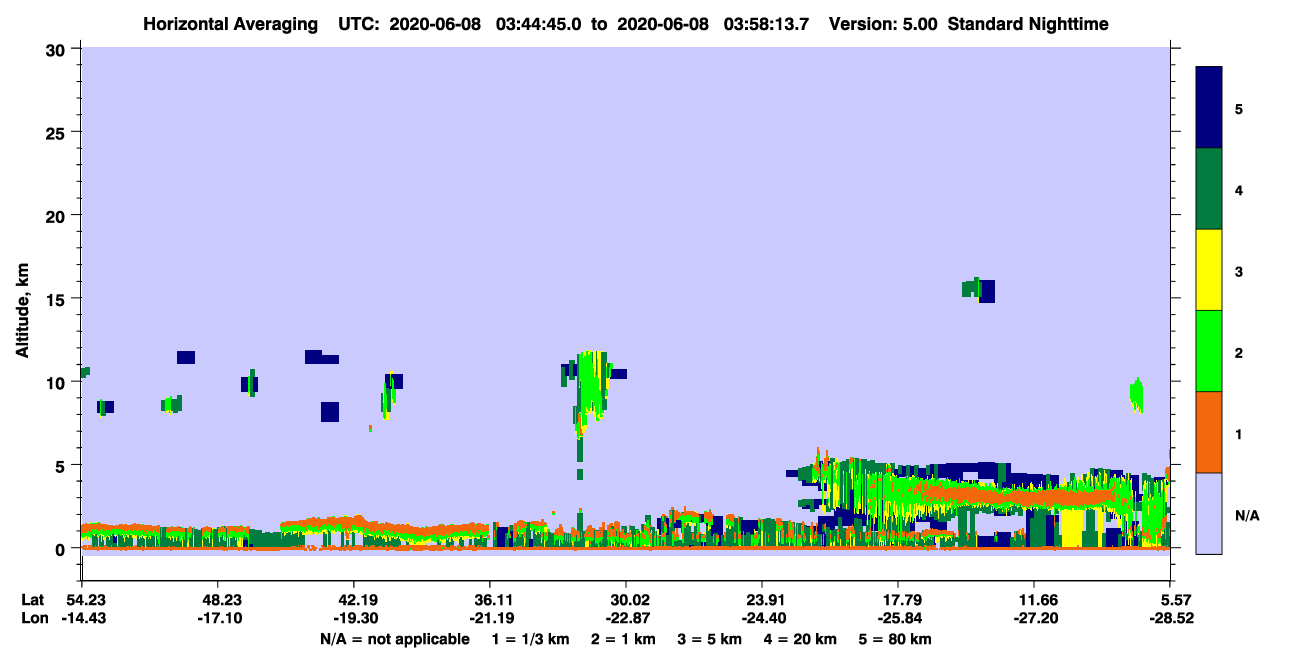Image resolution: width=1300 pixels, height=667 pixels.
Task: Click the colorbar label 5
Action: coord(1239,109)
